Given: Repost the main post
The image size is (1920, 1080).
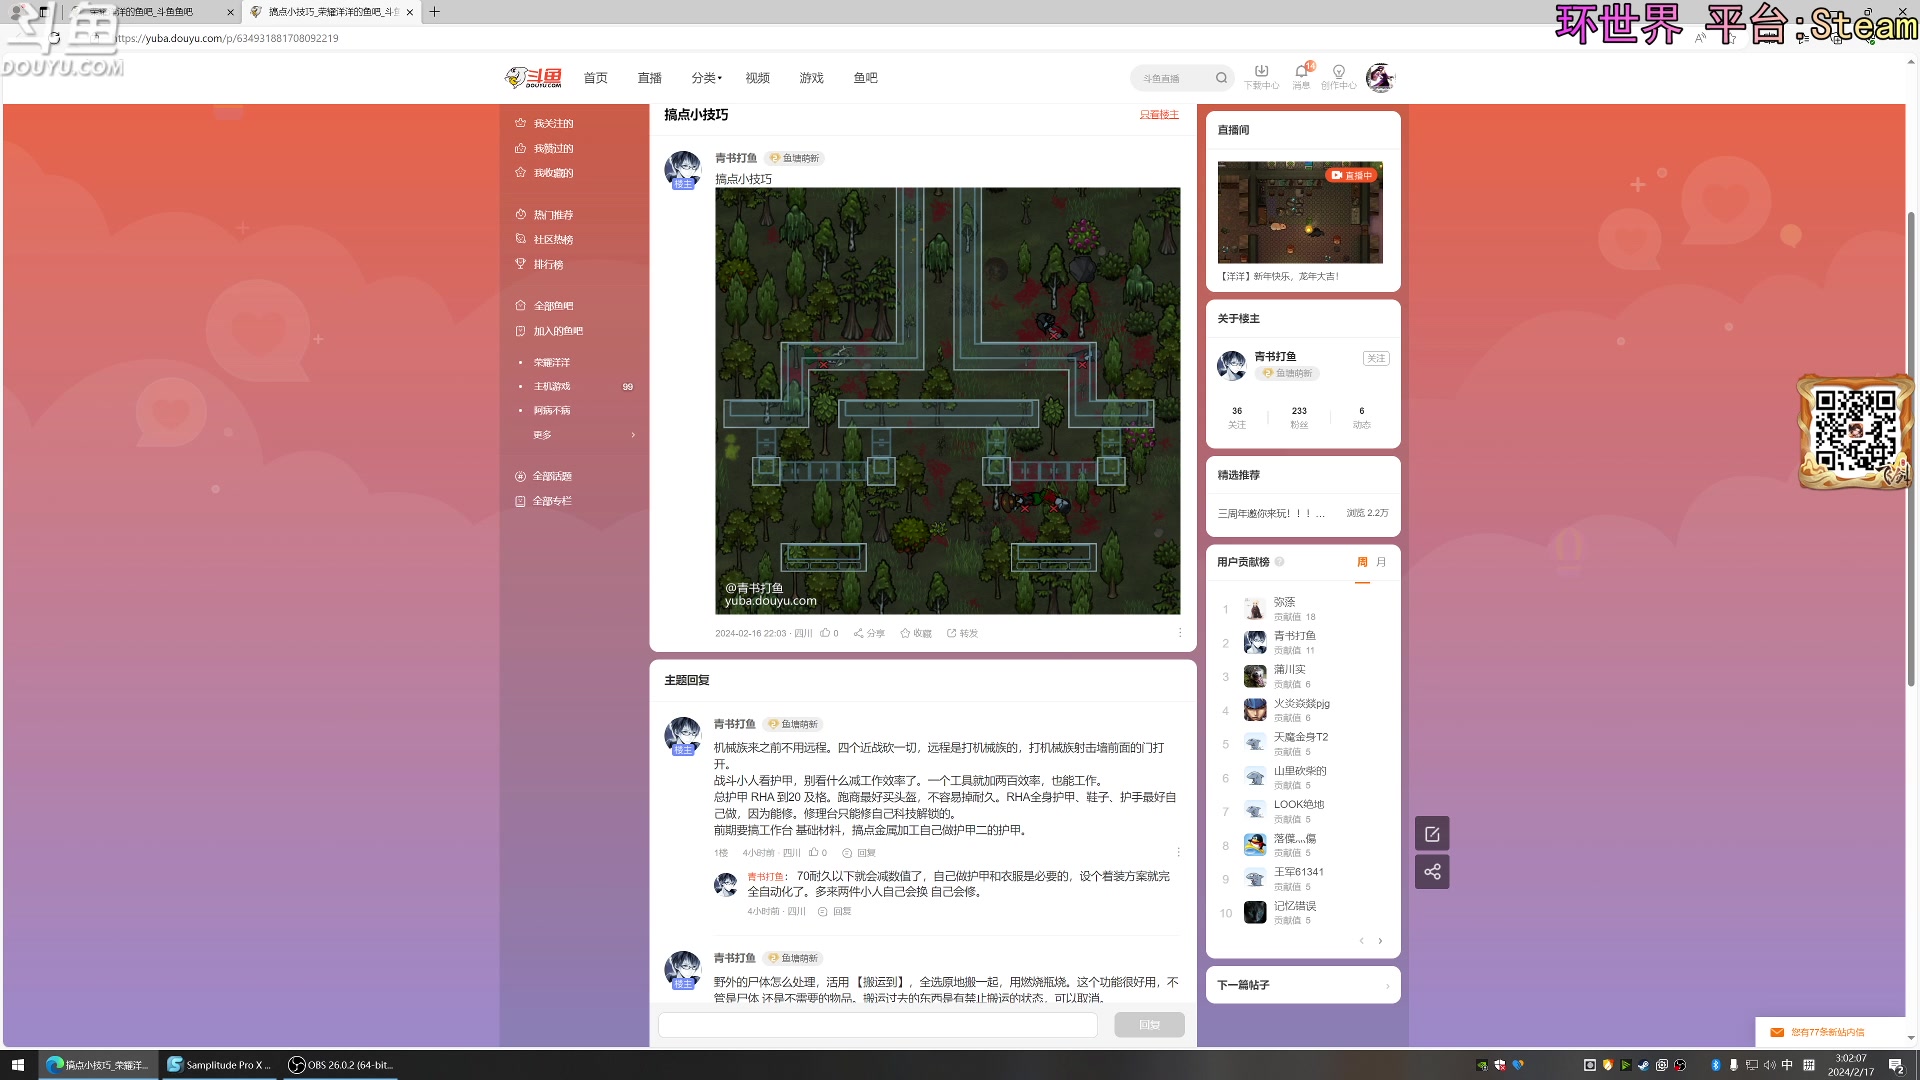Looking at the screenshot, I should tap(962, 633).
